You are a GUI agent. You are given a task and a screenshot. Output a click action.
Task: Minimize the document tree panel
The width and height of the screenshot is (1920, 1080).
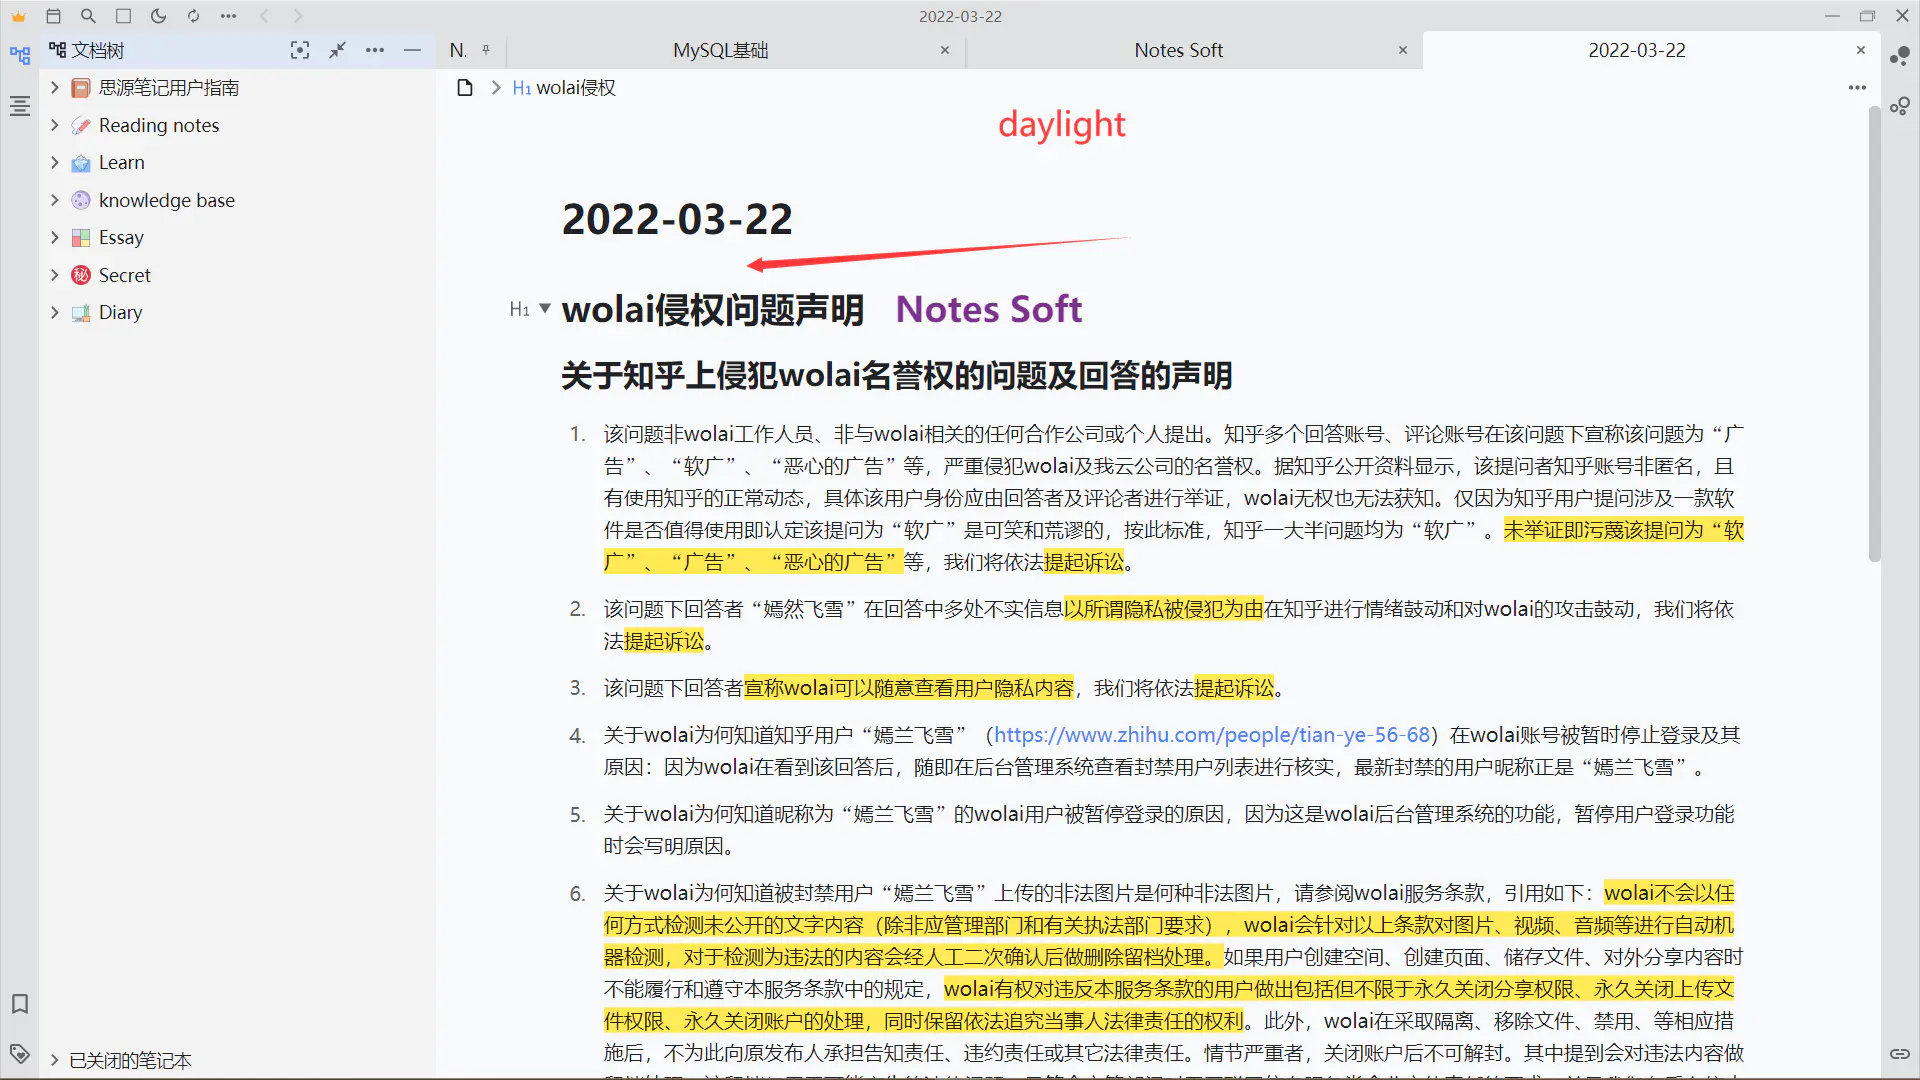412,50
